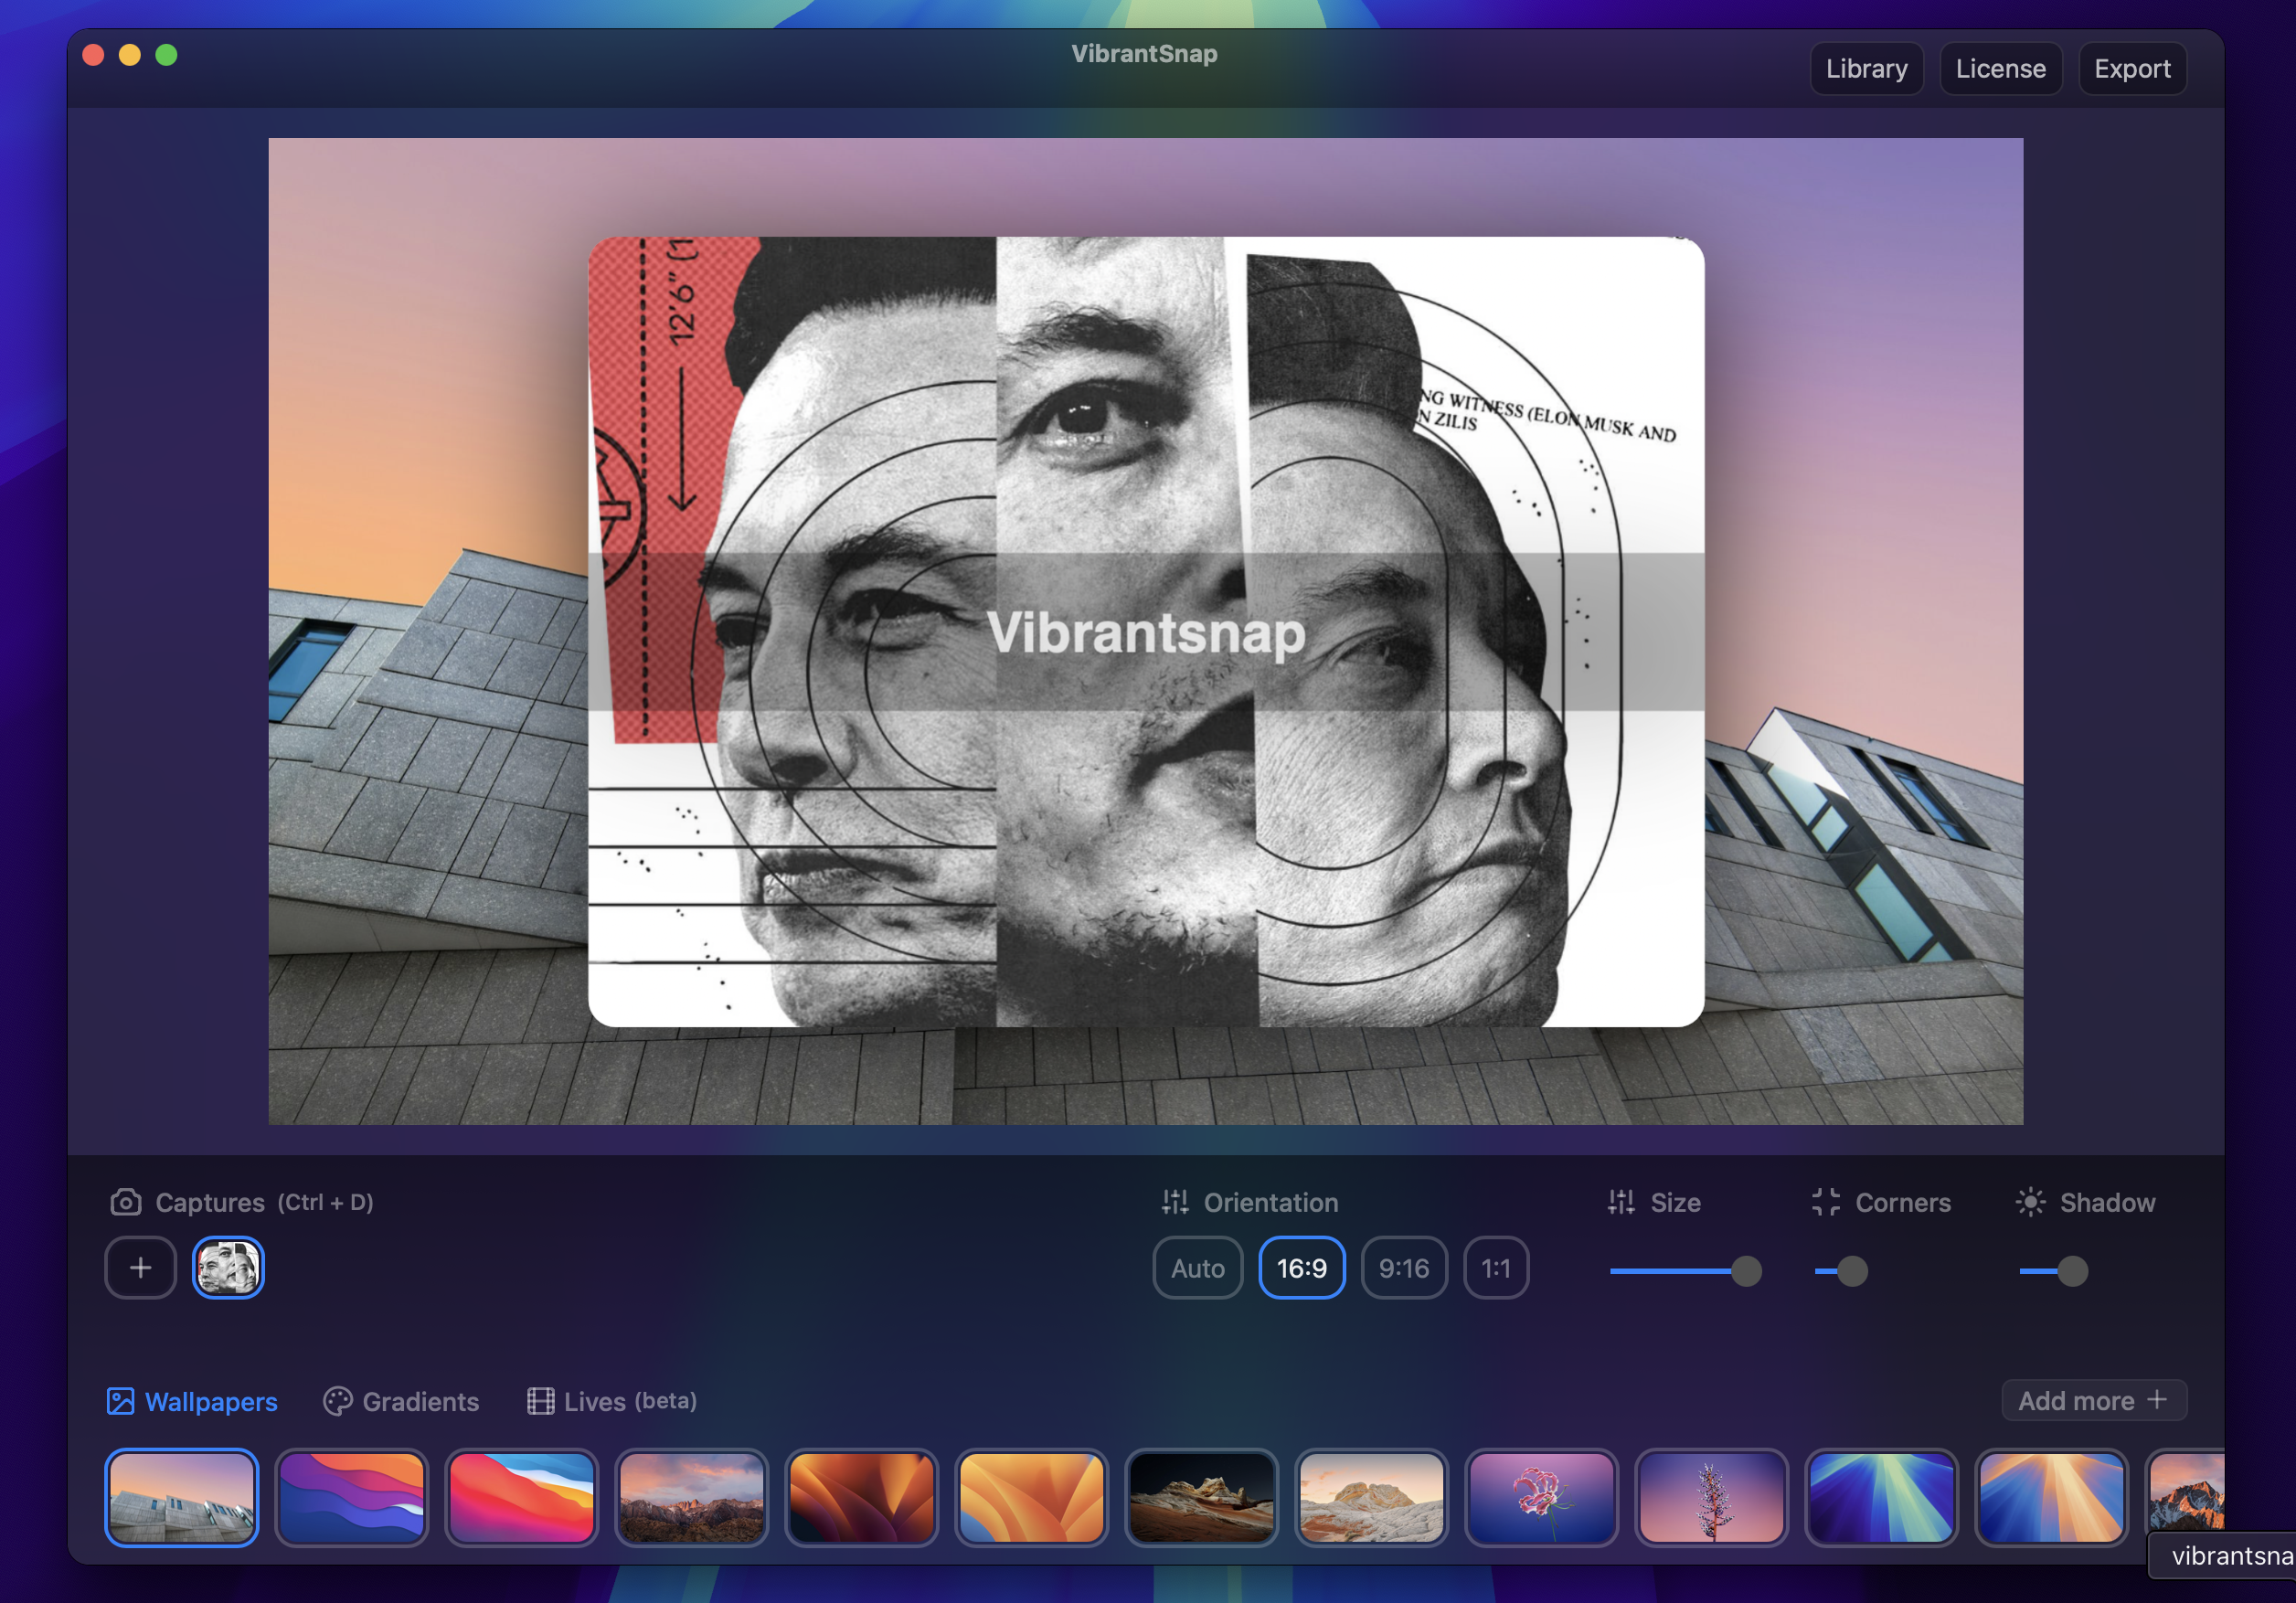Click the Orientation sliders icon

pyautogui.click(x=1175, y=1201)
